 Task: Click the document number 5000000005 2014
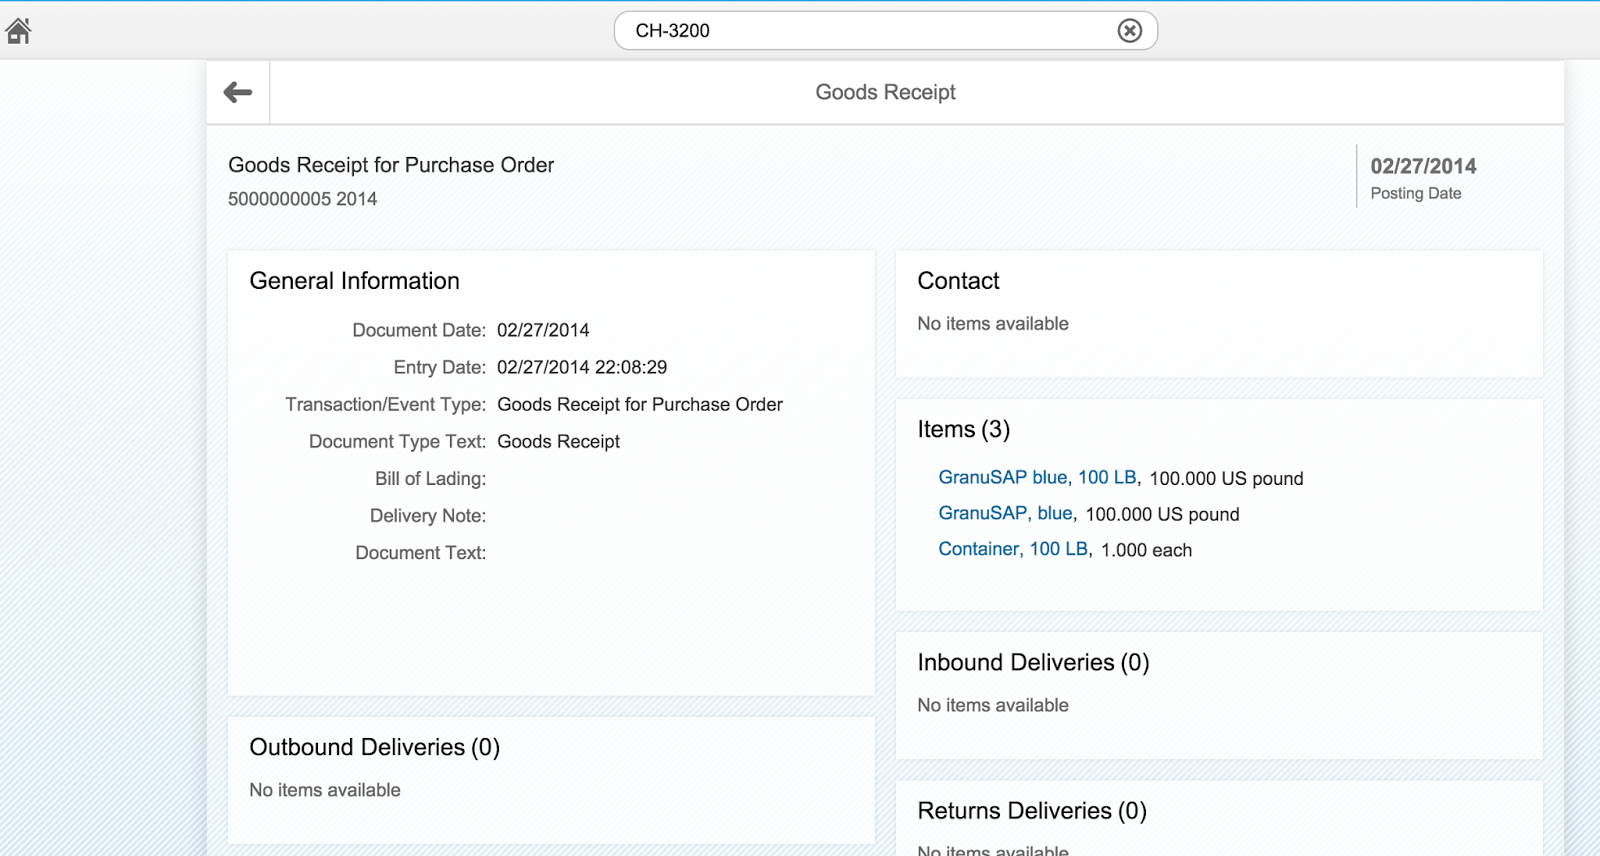[302, 199]
